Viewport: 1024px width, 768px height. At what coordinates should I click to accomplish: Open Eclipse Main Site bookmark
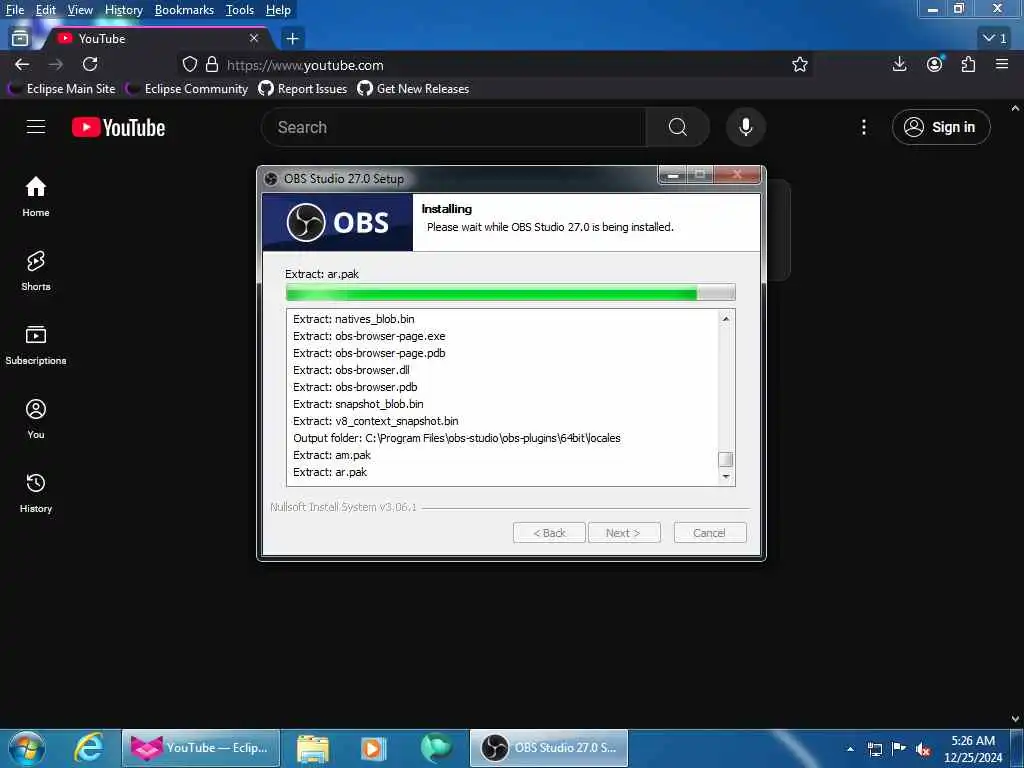coord(61,89)
